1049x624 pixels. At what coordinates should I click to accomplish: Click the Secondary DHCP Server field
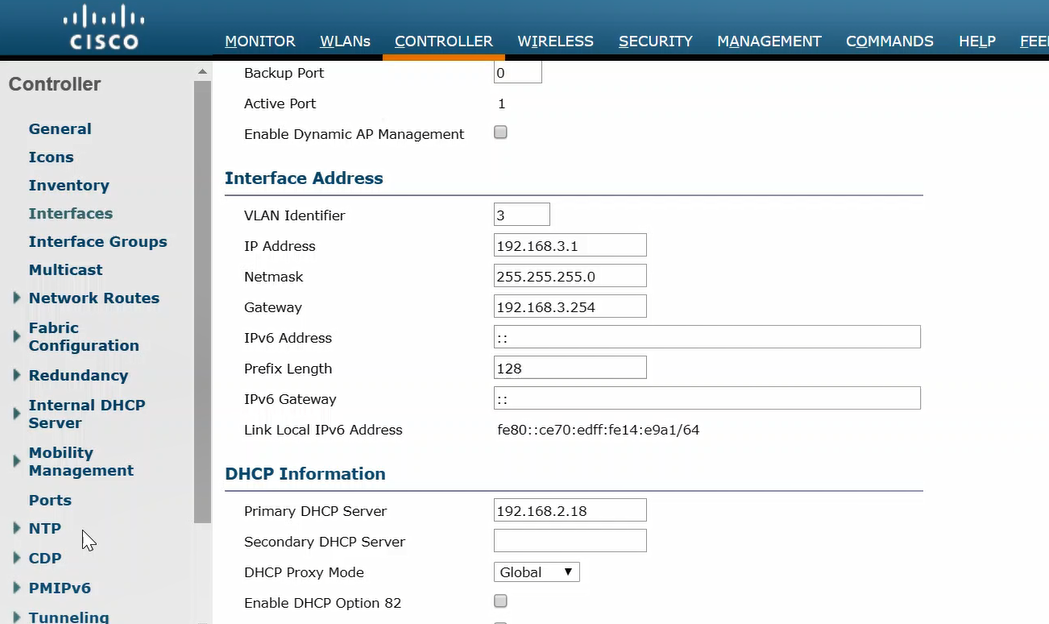click(570, 541)
